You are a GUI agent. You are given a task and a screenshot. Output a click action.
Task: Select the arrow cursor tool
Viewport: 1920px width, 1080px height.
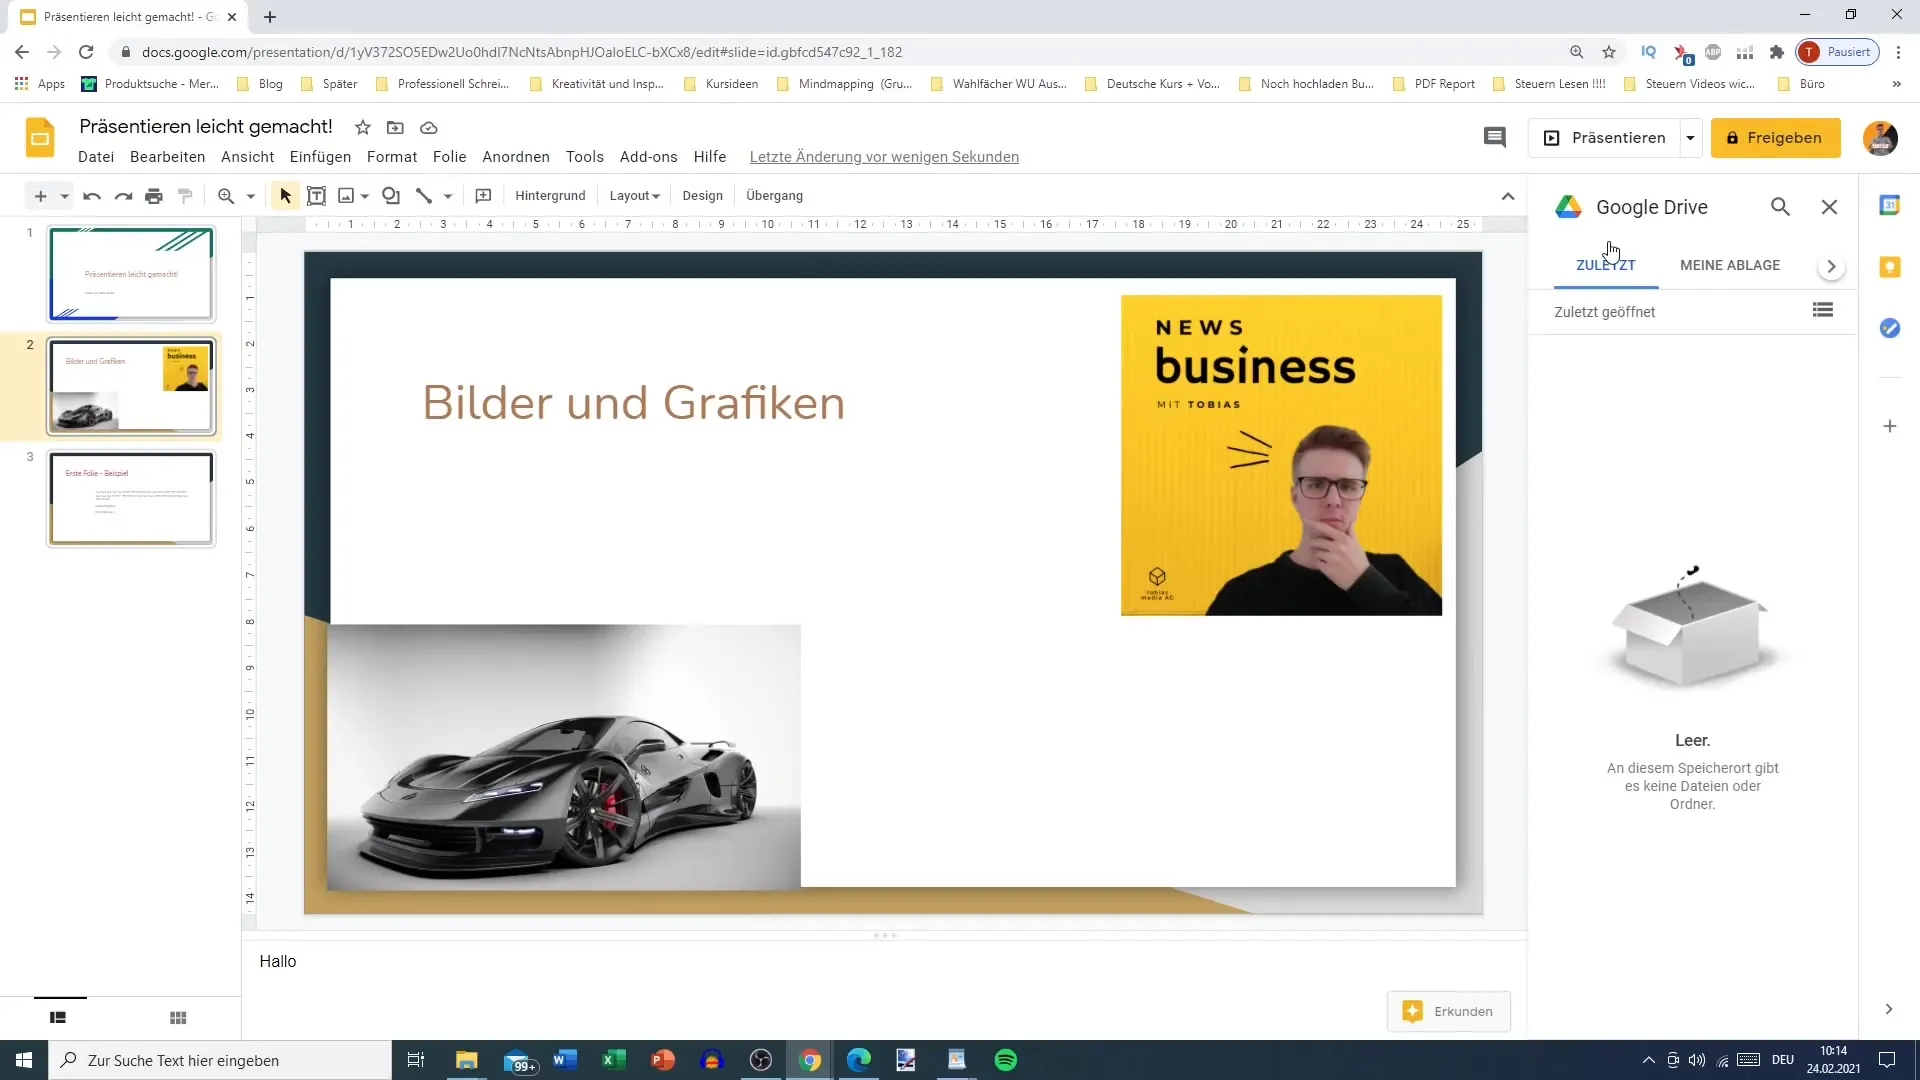[x=285, y=196]
